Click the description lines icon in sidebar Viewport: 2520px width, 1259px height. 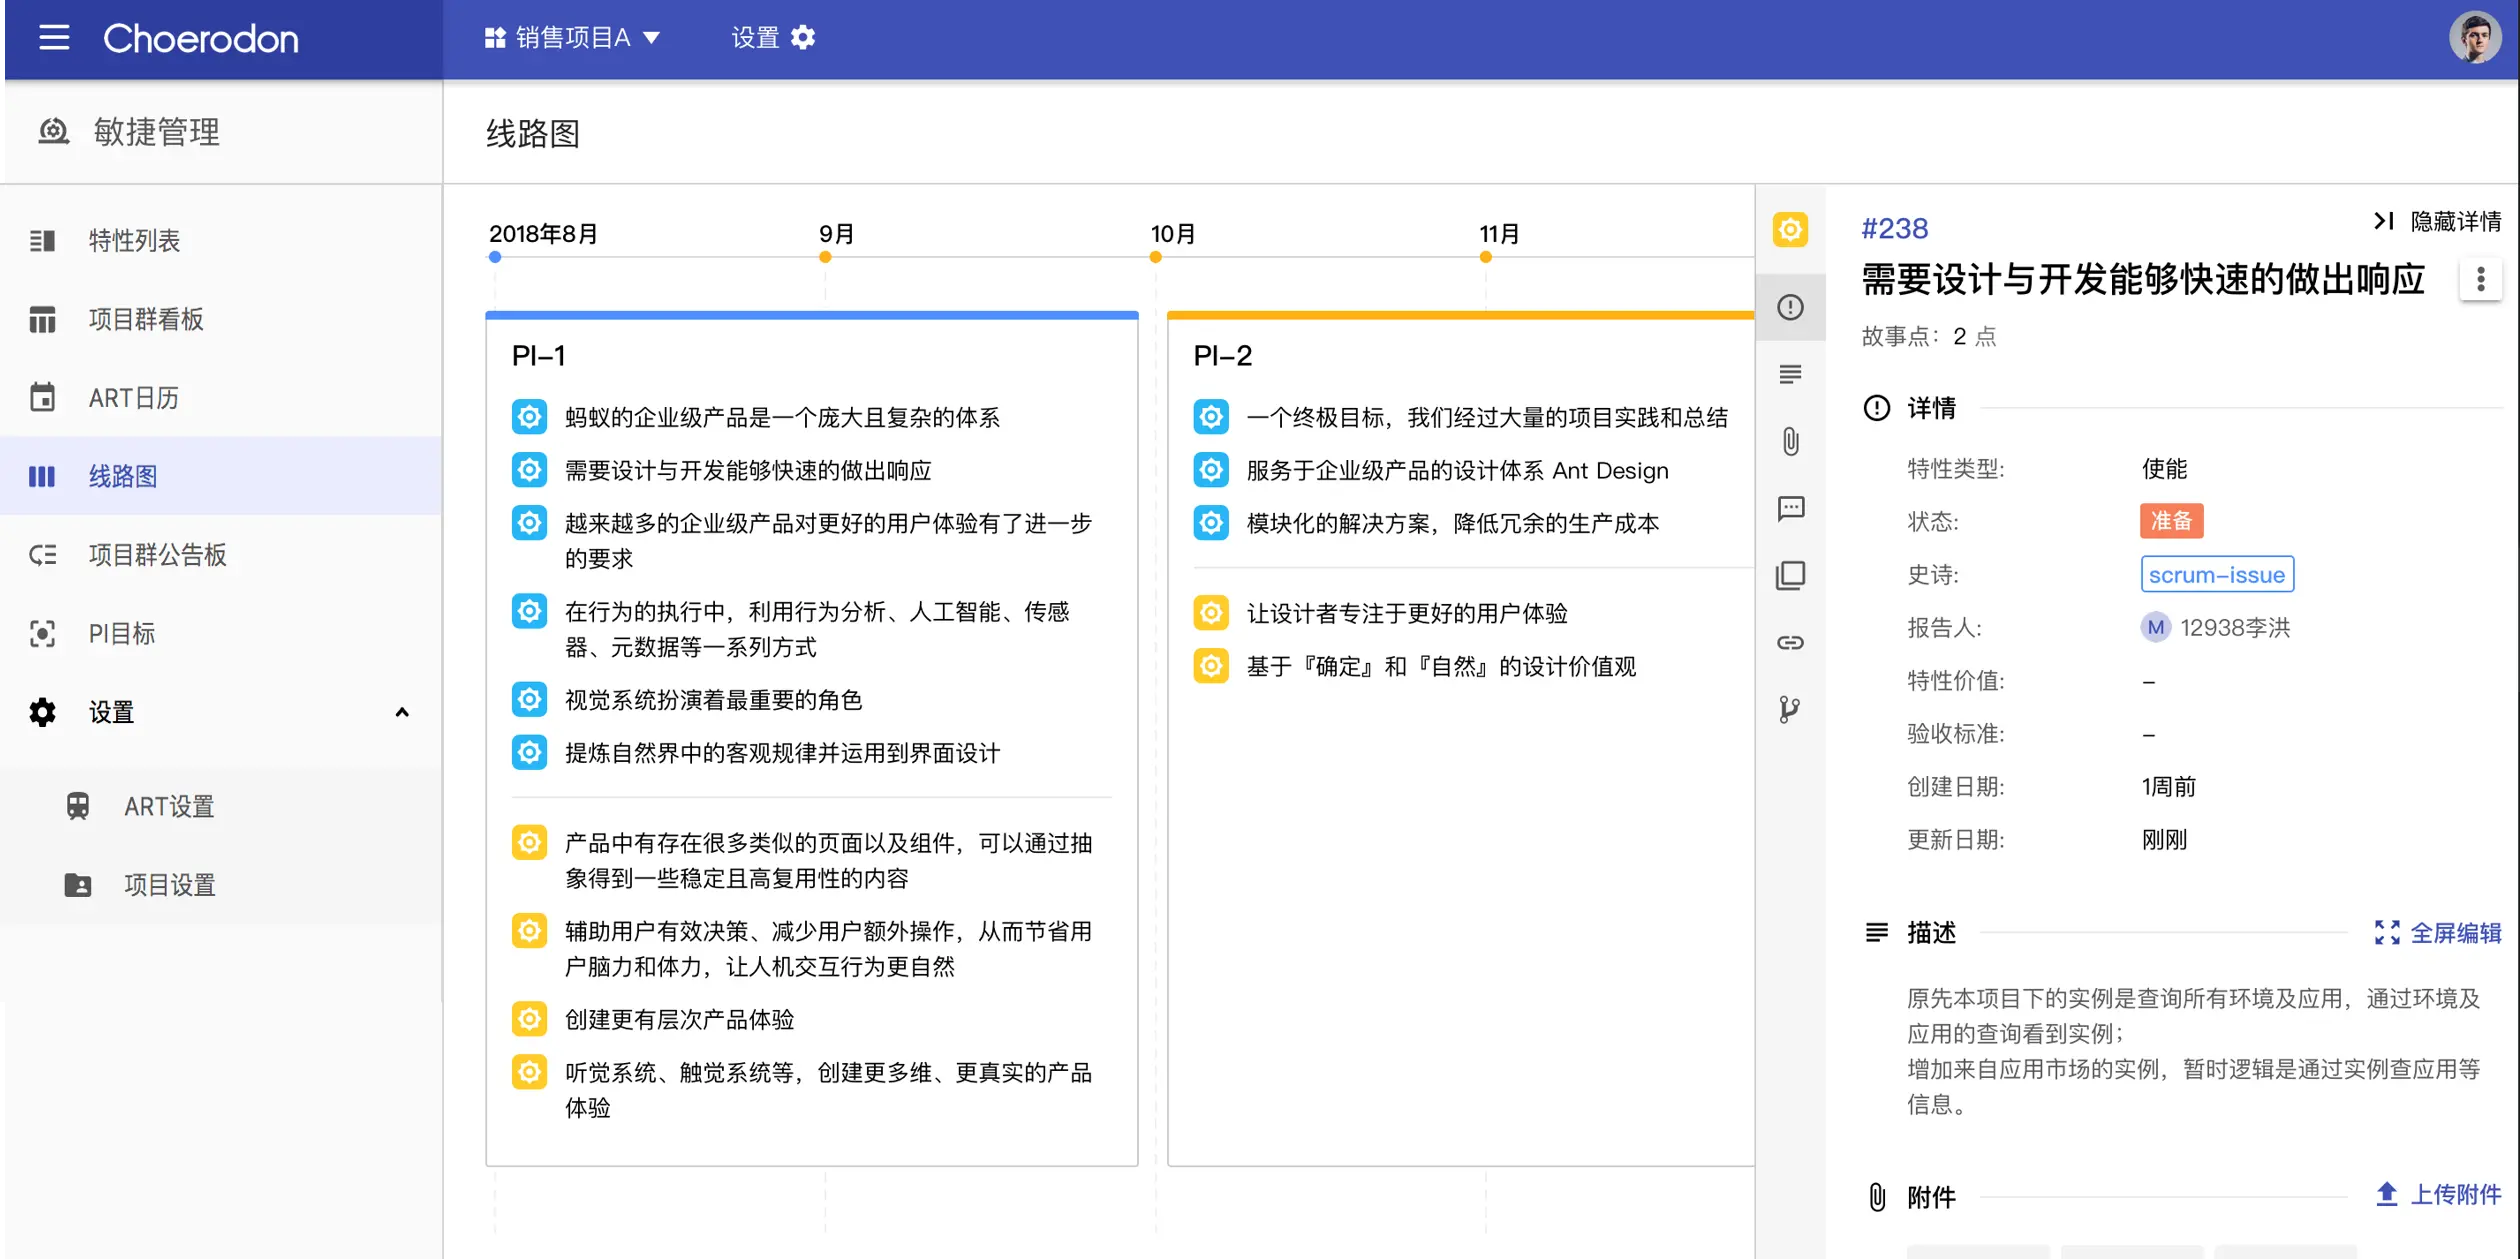pos(1790,374)
